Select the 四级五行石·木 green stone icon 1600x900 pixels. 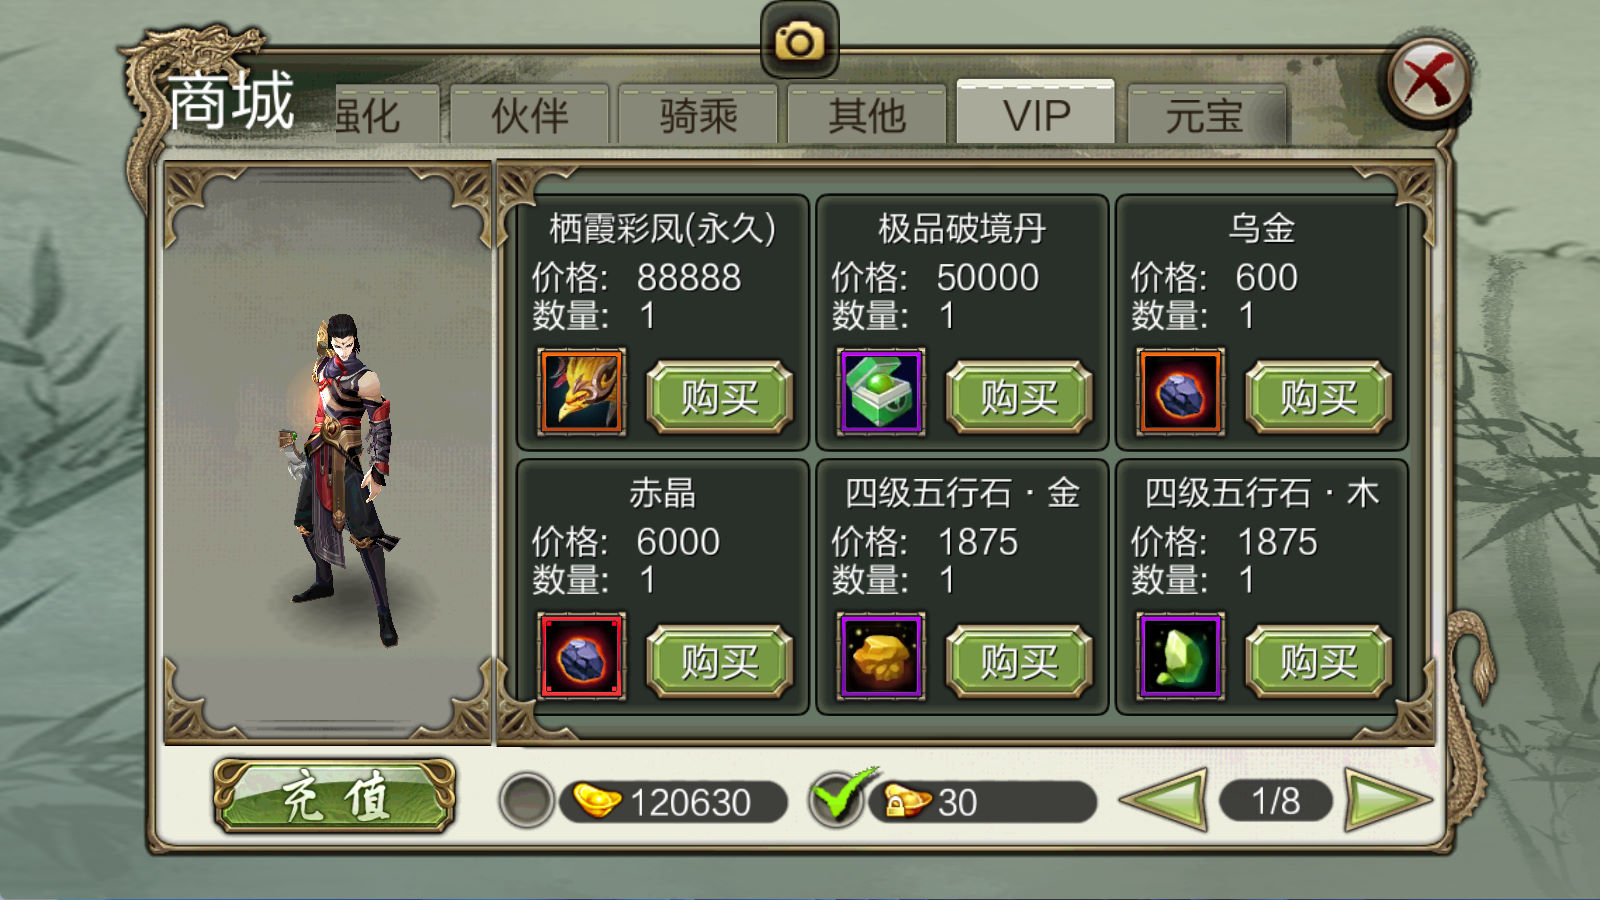(1180, 656)
